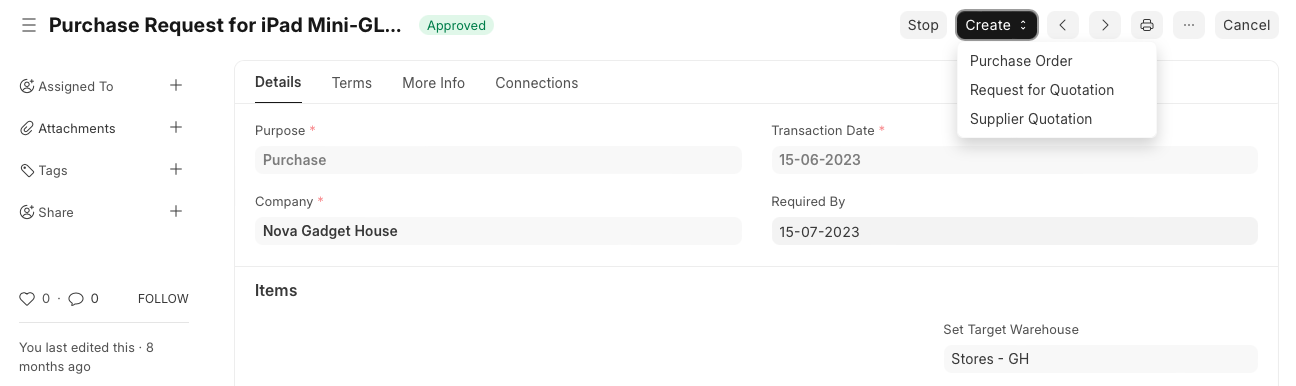Open the three-dots more options menu
This screenshot has height=386, width=1296.
click(1189, 25)
